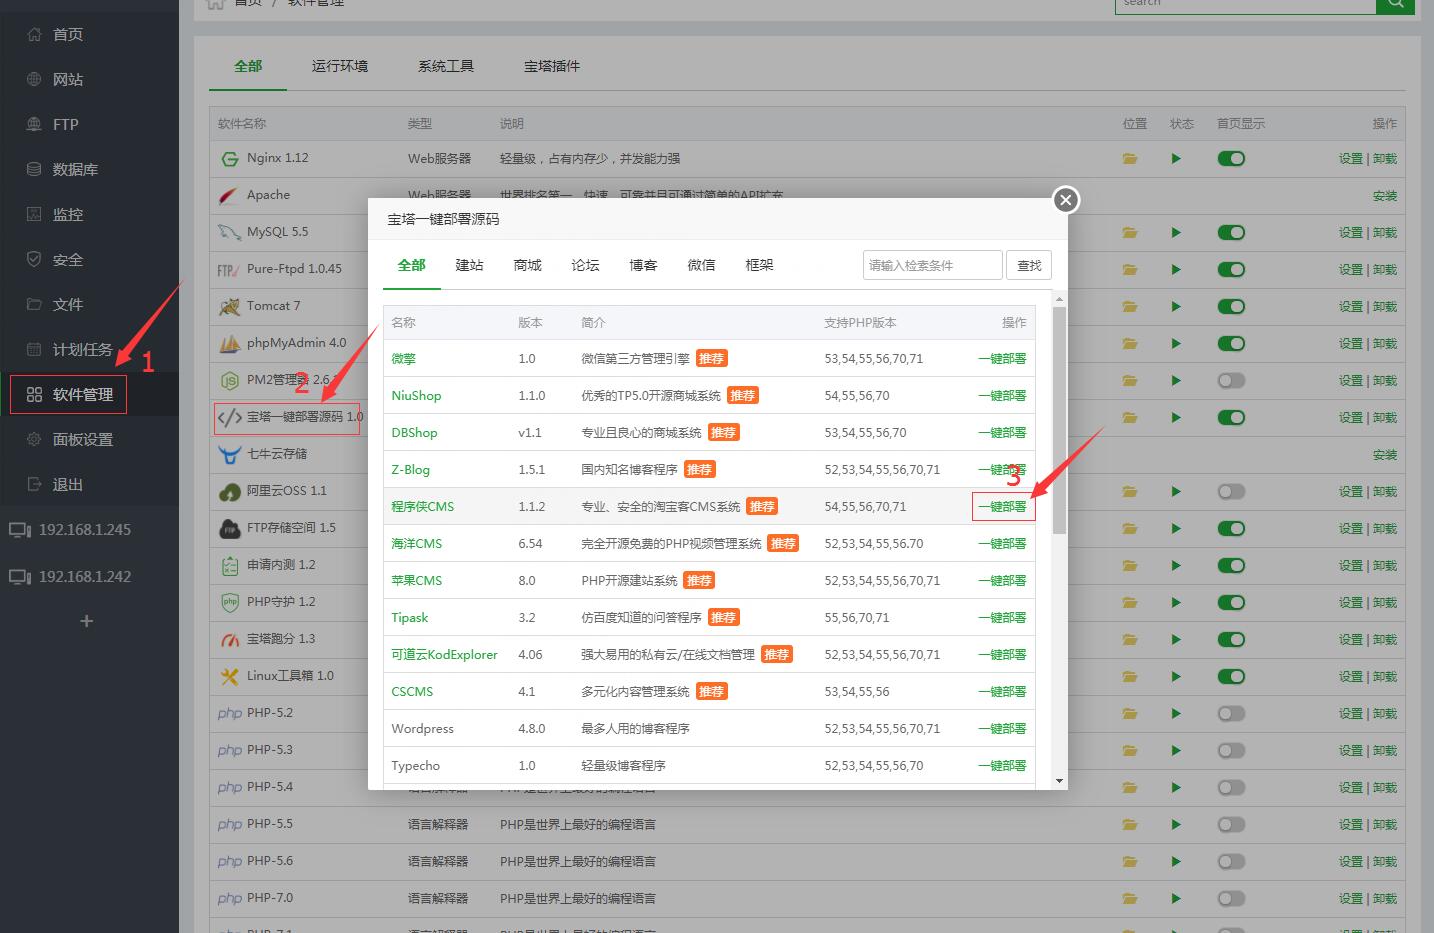Click the Nginx 1.12 running status icon

pos(1176,159)
